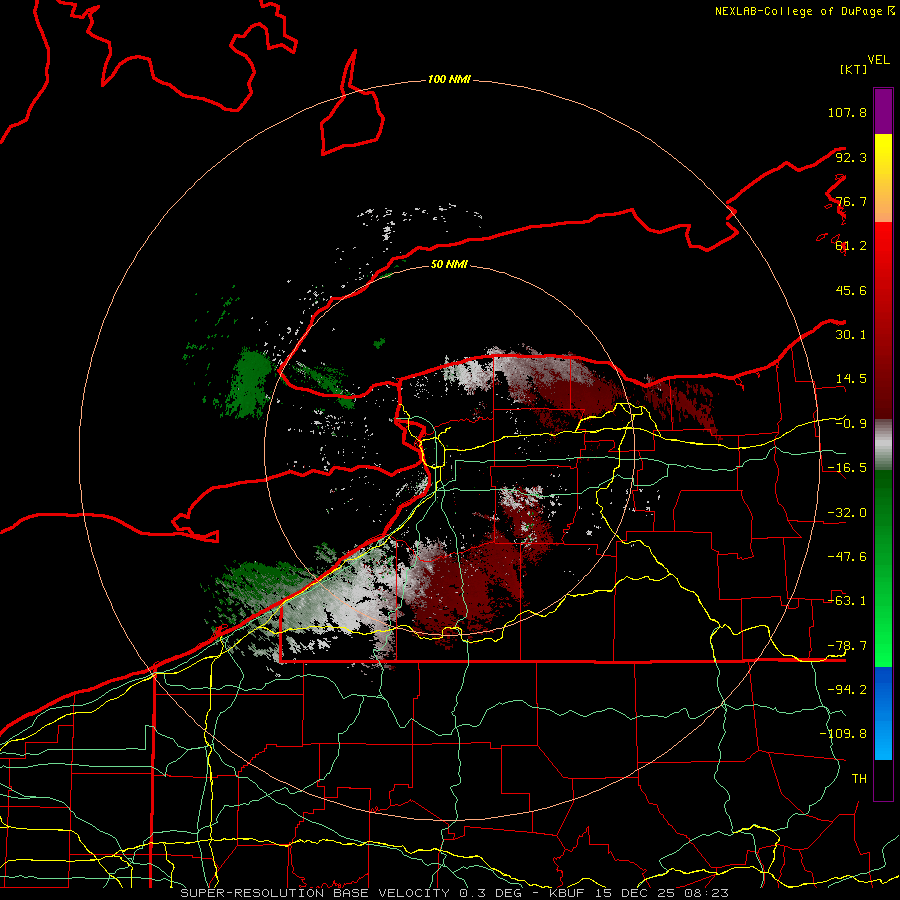Click the -109.8 velocity scale value
Viewport: 900px width, 900px height.
(843, 734)
